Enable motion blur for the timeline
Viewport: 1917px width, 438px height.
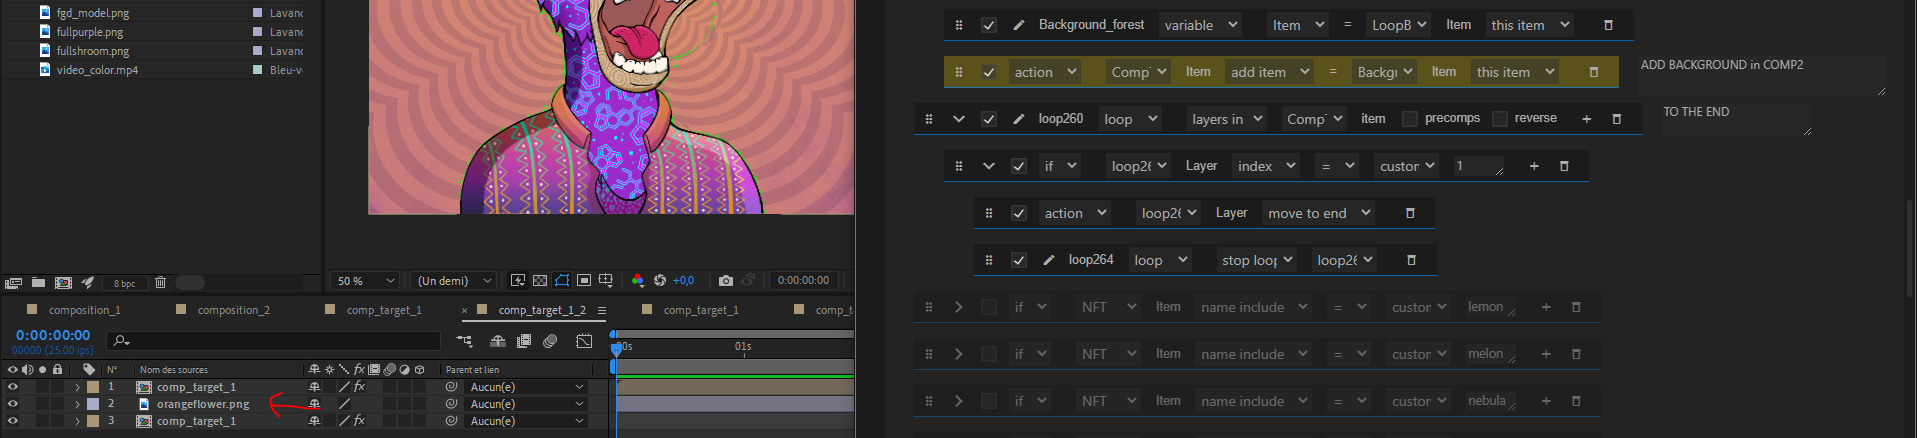[x=550, y=341]
